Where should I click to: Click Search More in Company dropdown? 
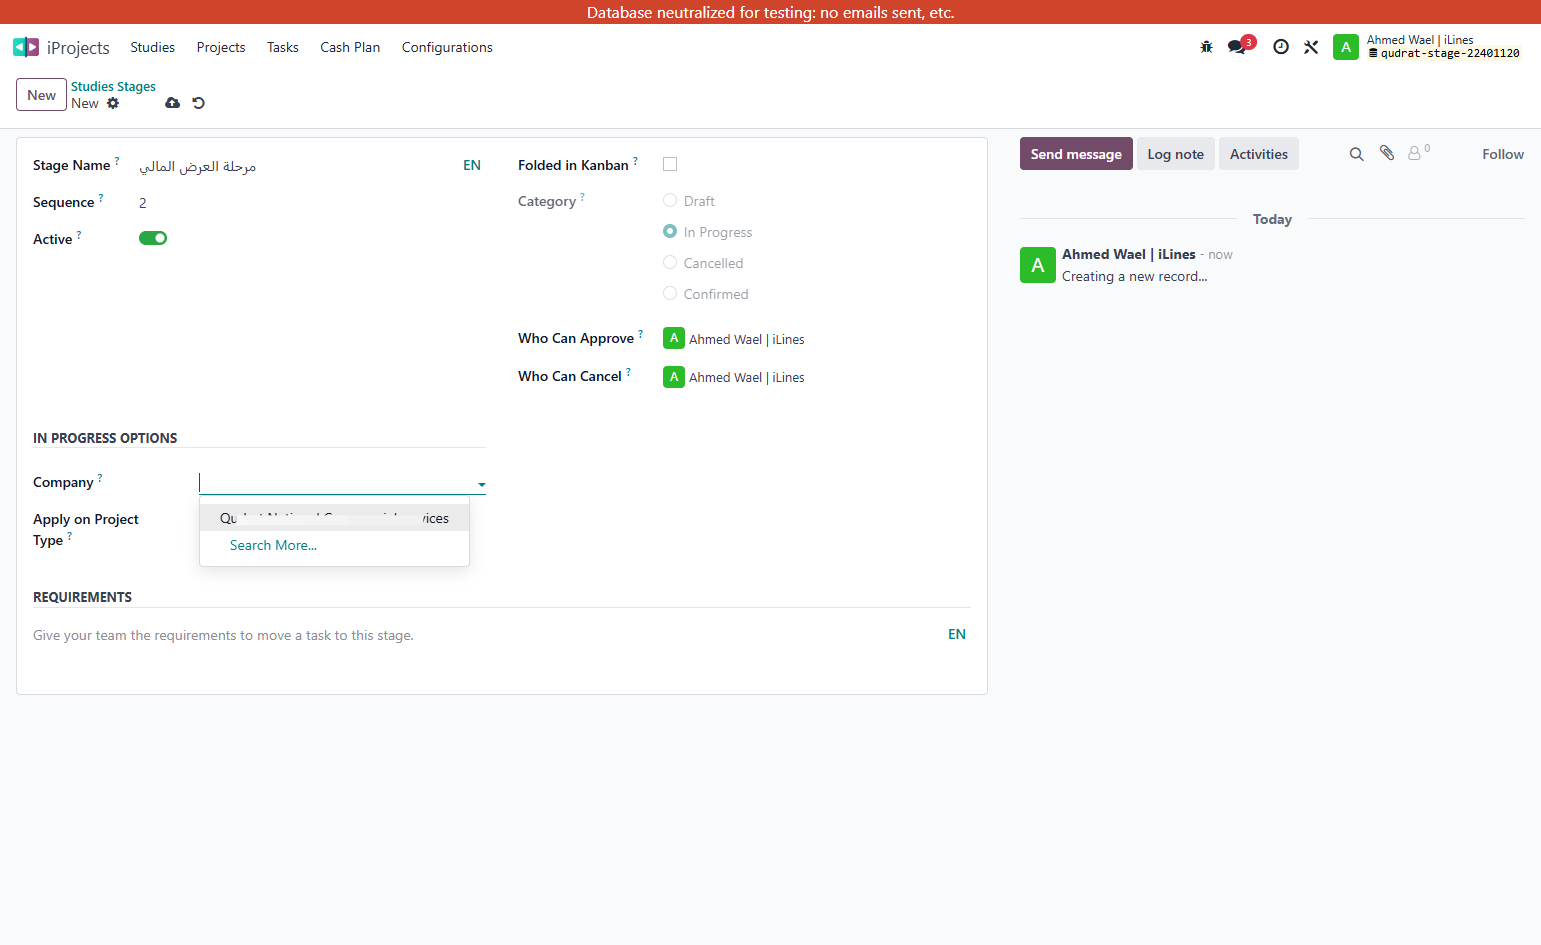tap(273, 545)
